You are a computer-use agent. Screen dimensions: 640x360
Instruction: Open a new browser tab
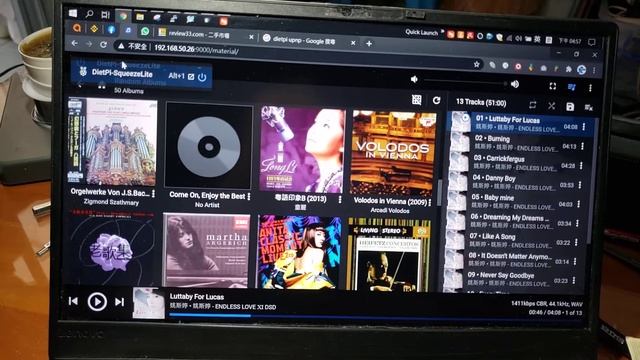tap(369, 43)
